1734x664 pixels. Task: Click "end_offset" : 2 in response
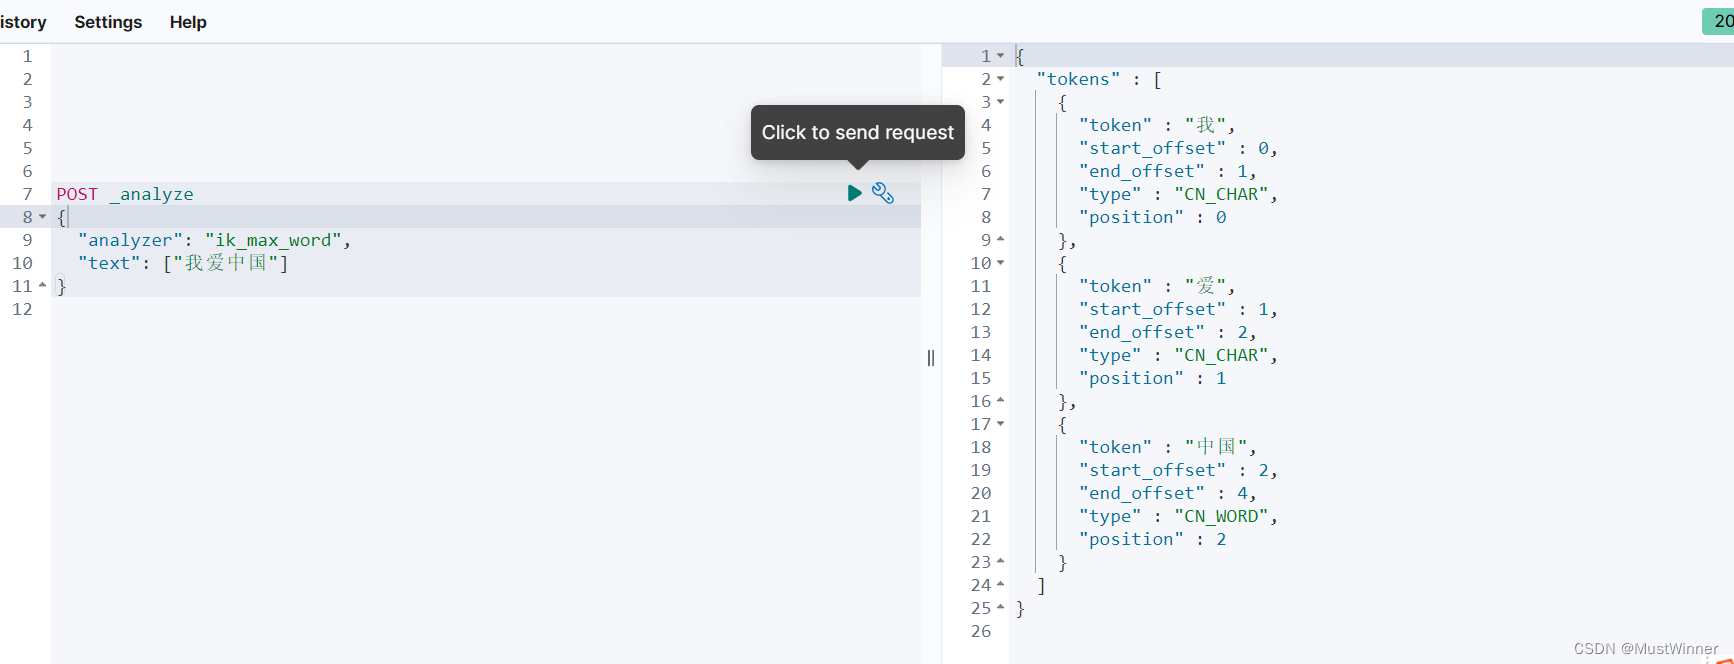click(x=1167, y=332)
